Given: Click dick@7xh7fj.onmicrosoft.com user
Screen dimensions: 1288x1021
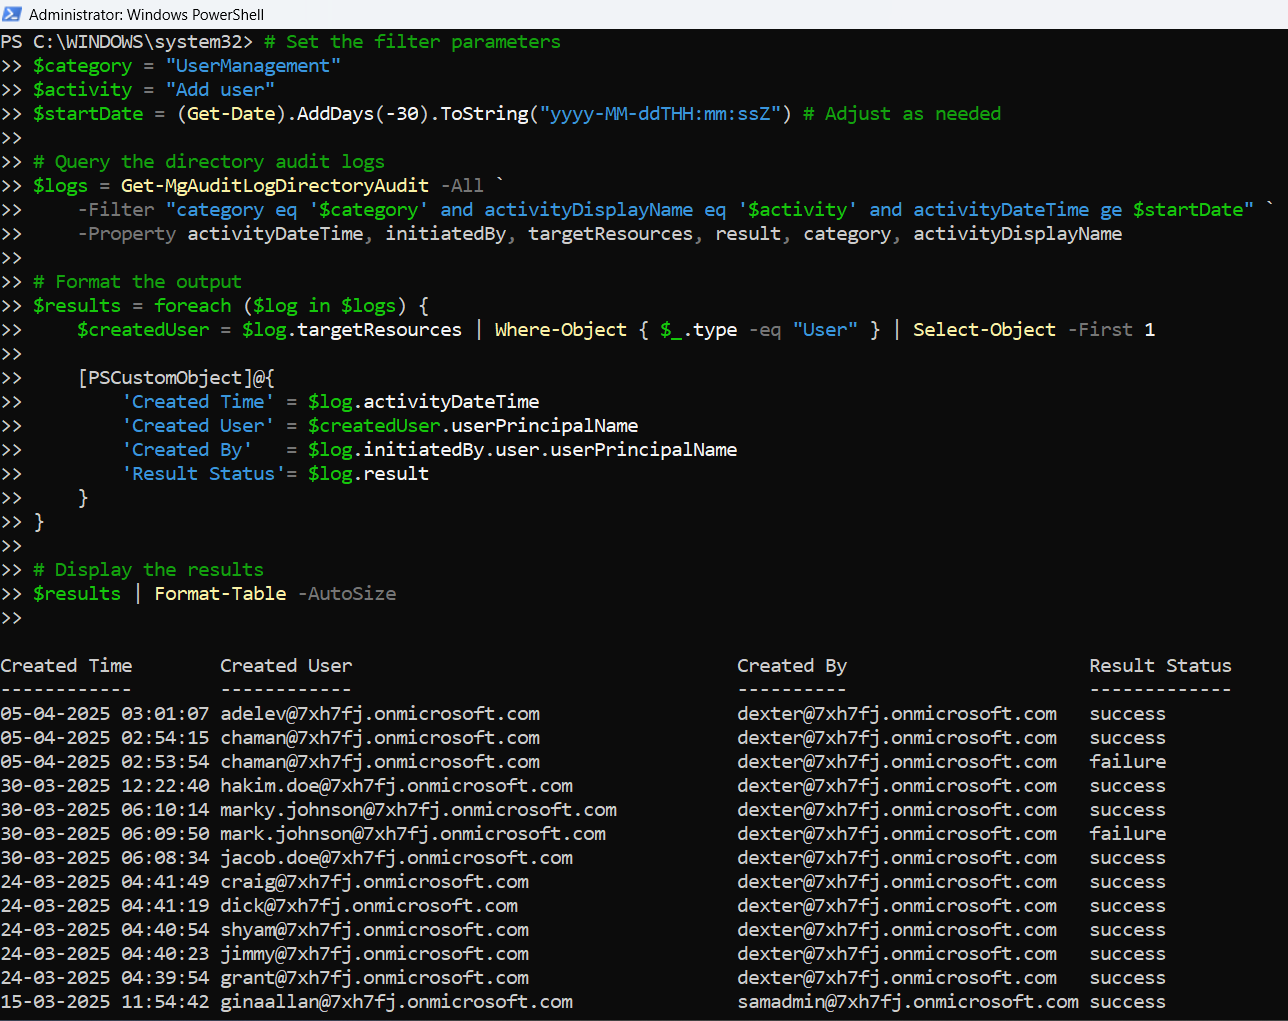Looking at the screenshot, I should 369,906.
